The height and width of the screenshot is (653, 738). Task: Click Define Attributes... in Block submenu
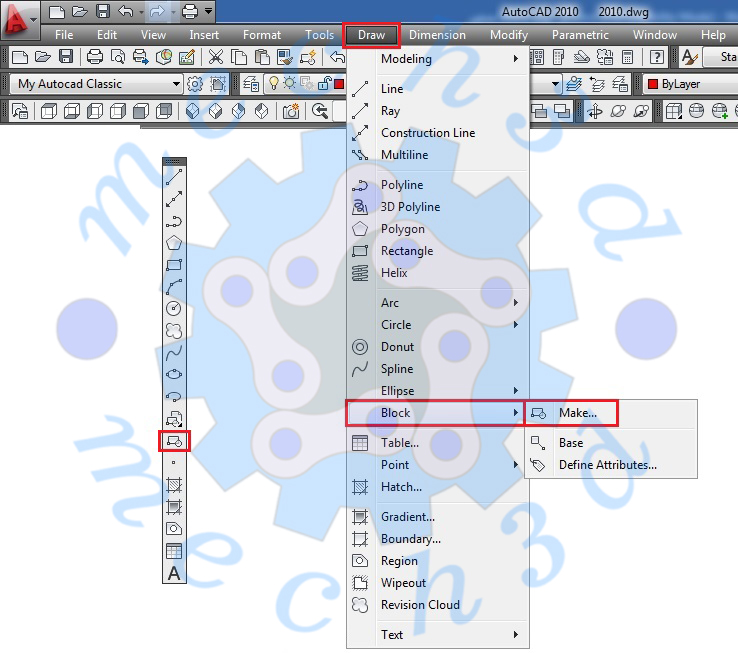point(607,465)
